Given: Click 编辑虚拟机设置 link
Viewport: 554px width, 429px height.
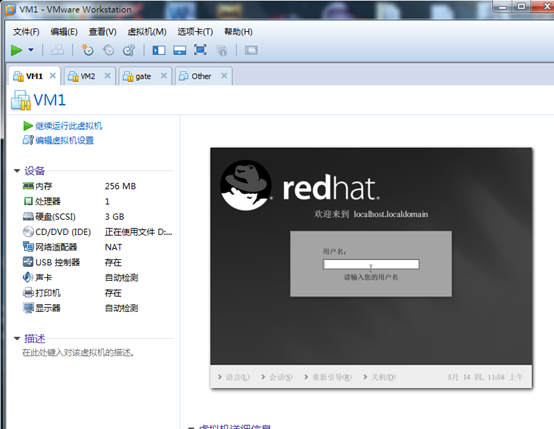Looking at the screenshot, I should tap(64, 140).
